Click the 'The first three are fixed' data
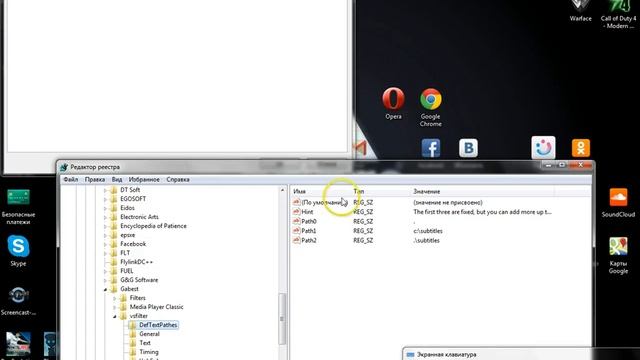Image resolution: width=640 pixels, height=360 pixels. (482, 212)
